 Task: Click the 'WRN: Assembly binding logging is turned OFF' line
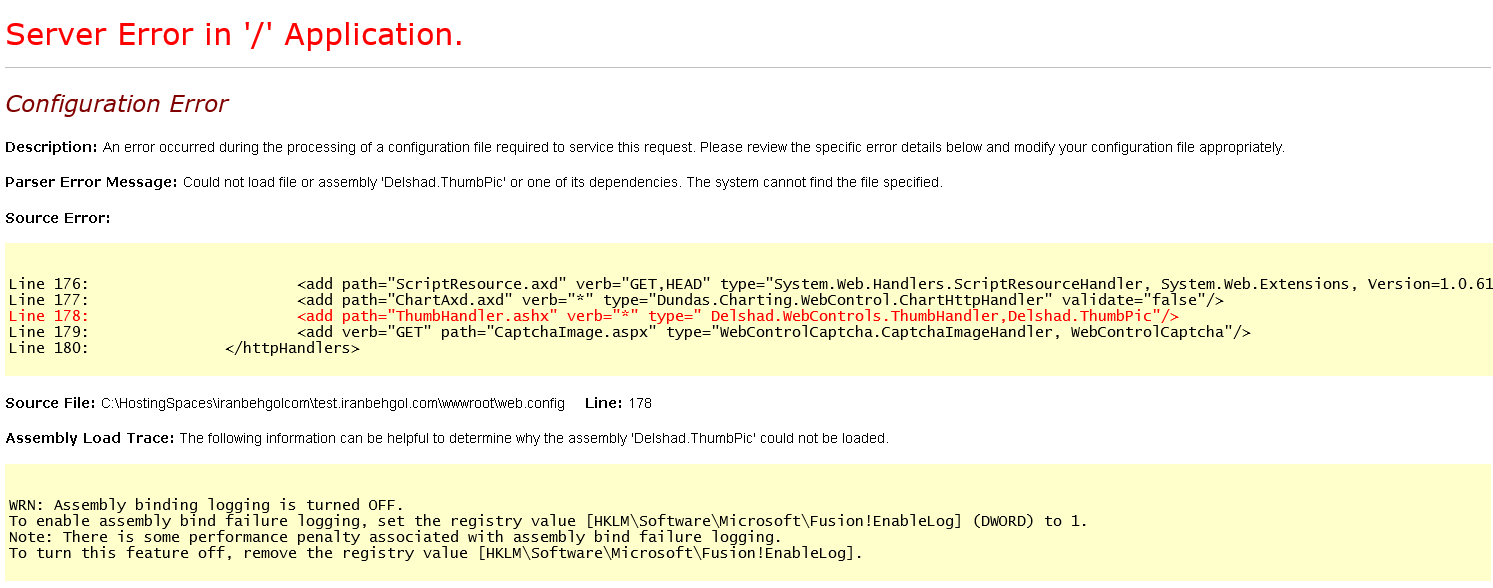[x=206, y=504]
